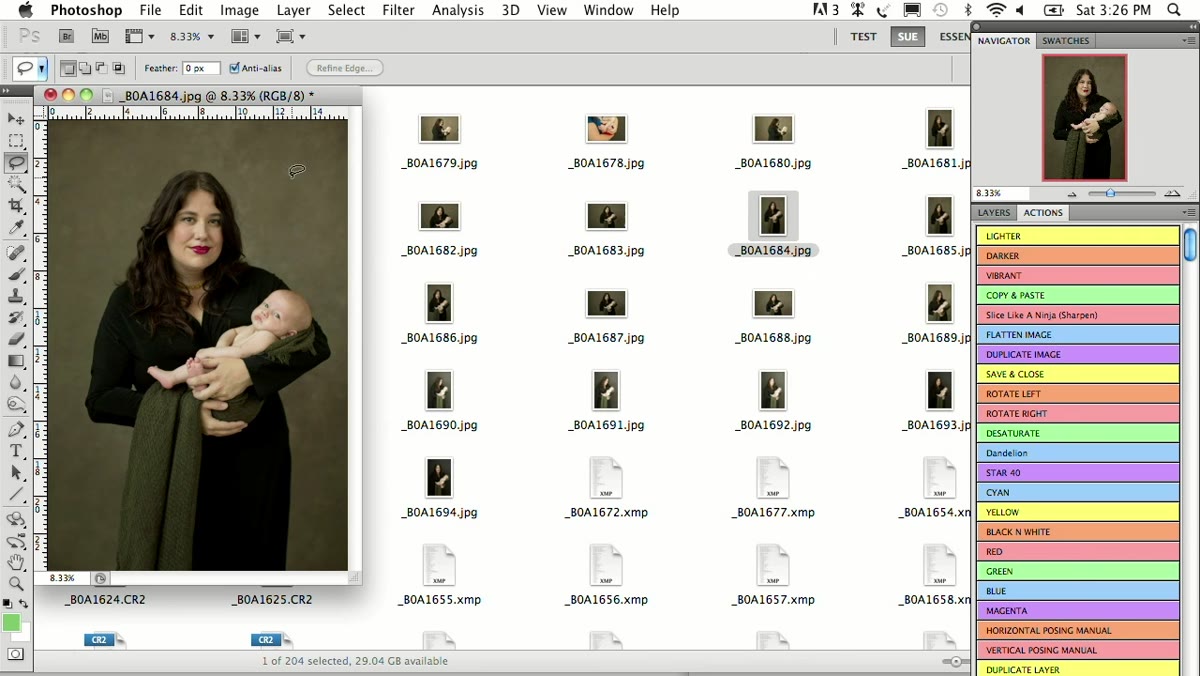Select the Line shape tool

pyautogui.click(x=16, y=494)
